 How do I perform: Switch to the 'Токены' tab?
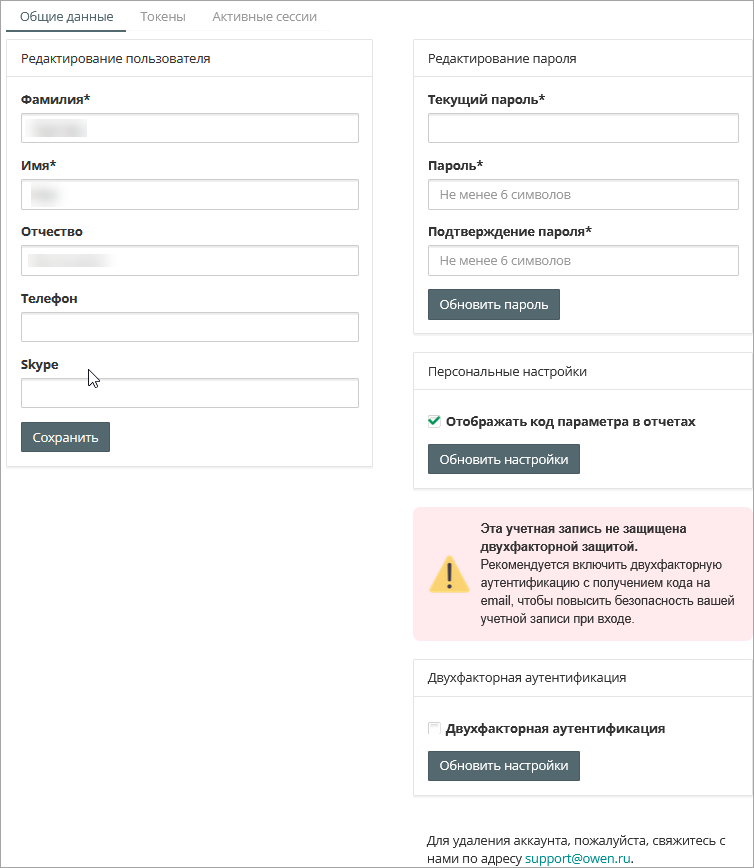162,17
